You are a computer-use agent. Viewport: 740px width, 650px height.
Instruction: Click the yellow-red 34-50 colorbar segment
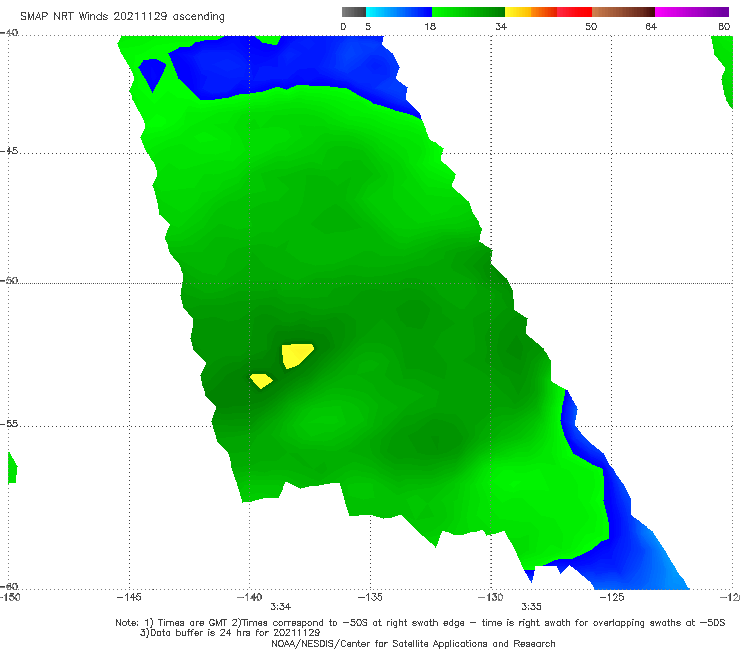pyautogui.click(x=548, y=12)
